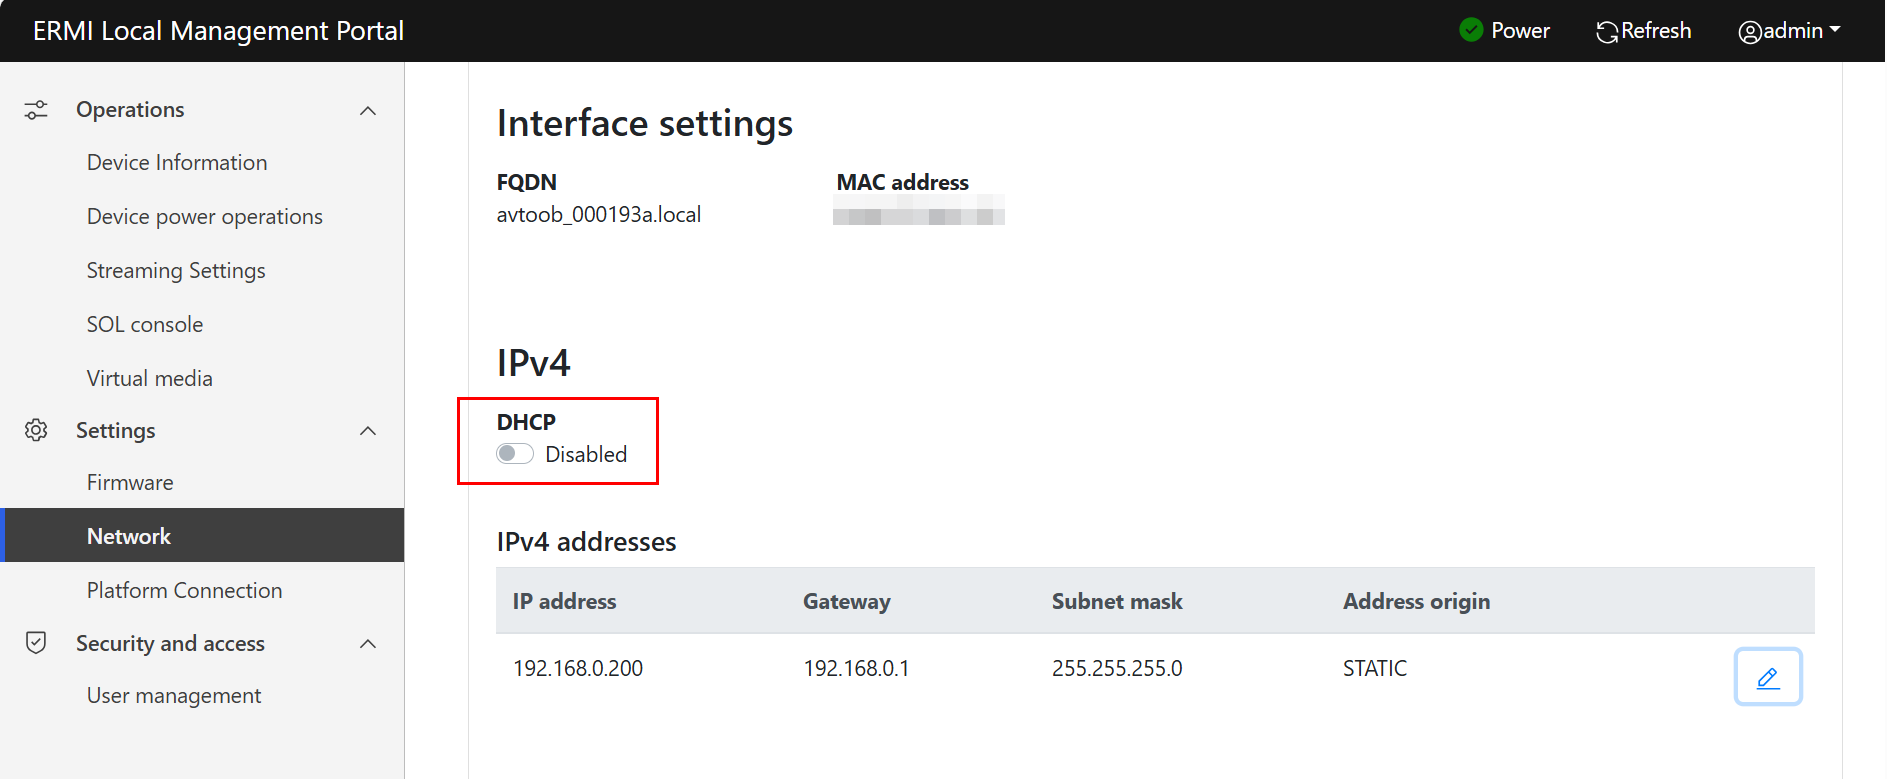Toggle the DHCP switch on
Image resolution: width=1887 pixels, height=779 pixels.
(515, 454)
